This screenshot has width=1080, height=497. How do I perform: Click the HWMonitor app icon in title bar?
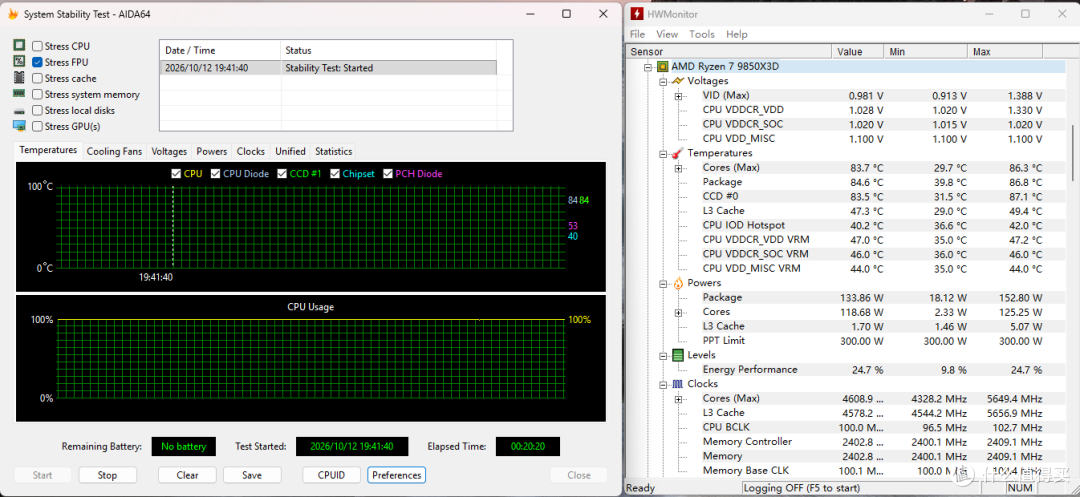[x=637, y=14]
